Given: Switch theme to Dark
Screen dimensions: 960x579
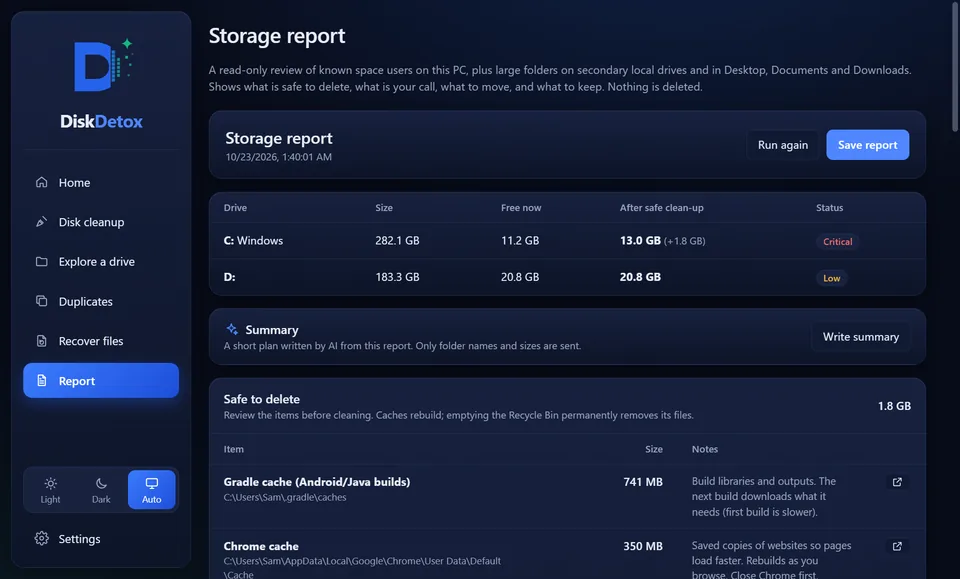Looking at the screenshot, I should click(x=101, y=490).
